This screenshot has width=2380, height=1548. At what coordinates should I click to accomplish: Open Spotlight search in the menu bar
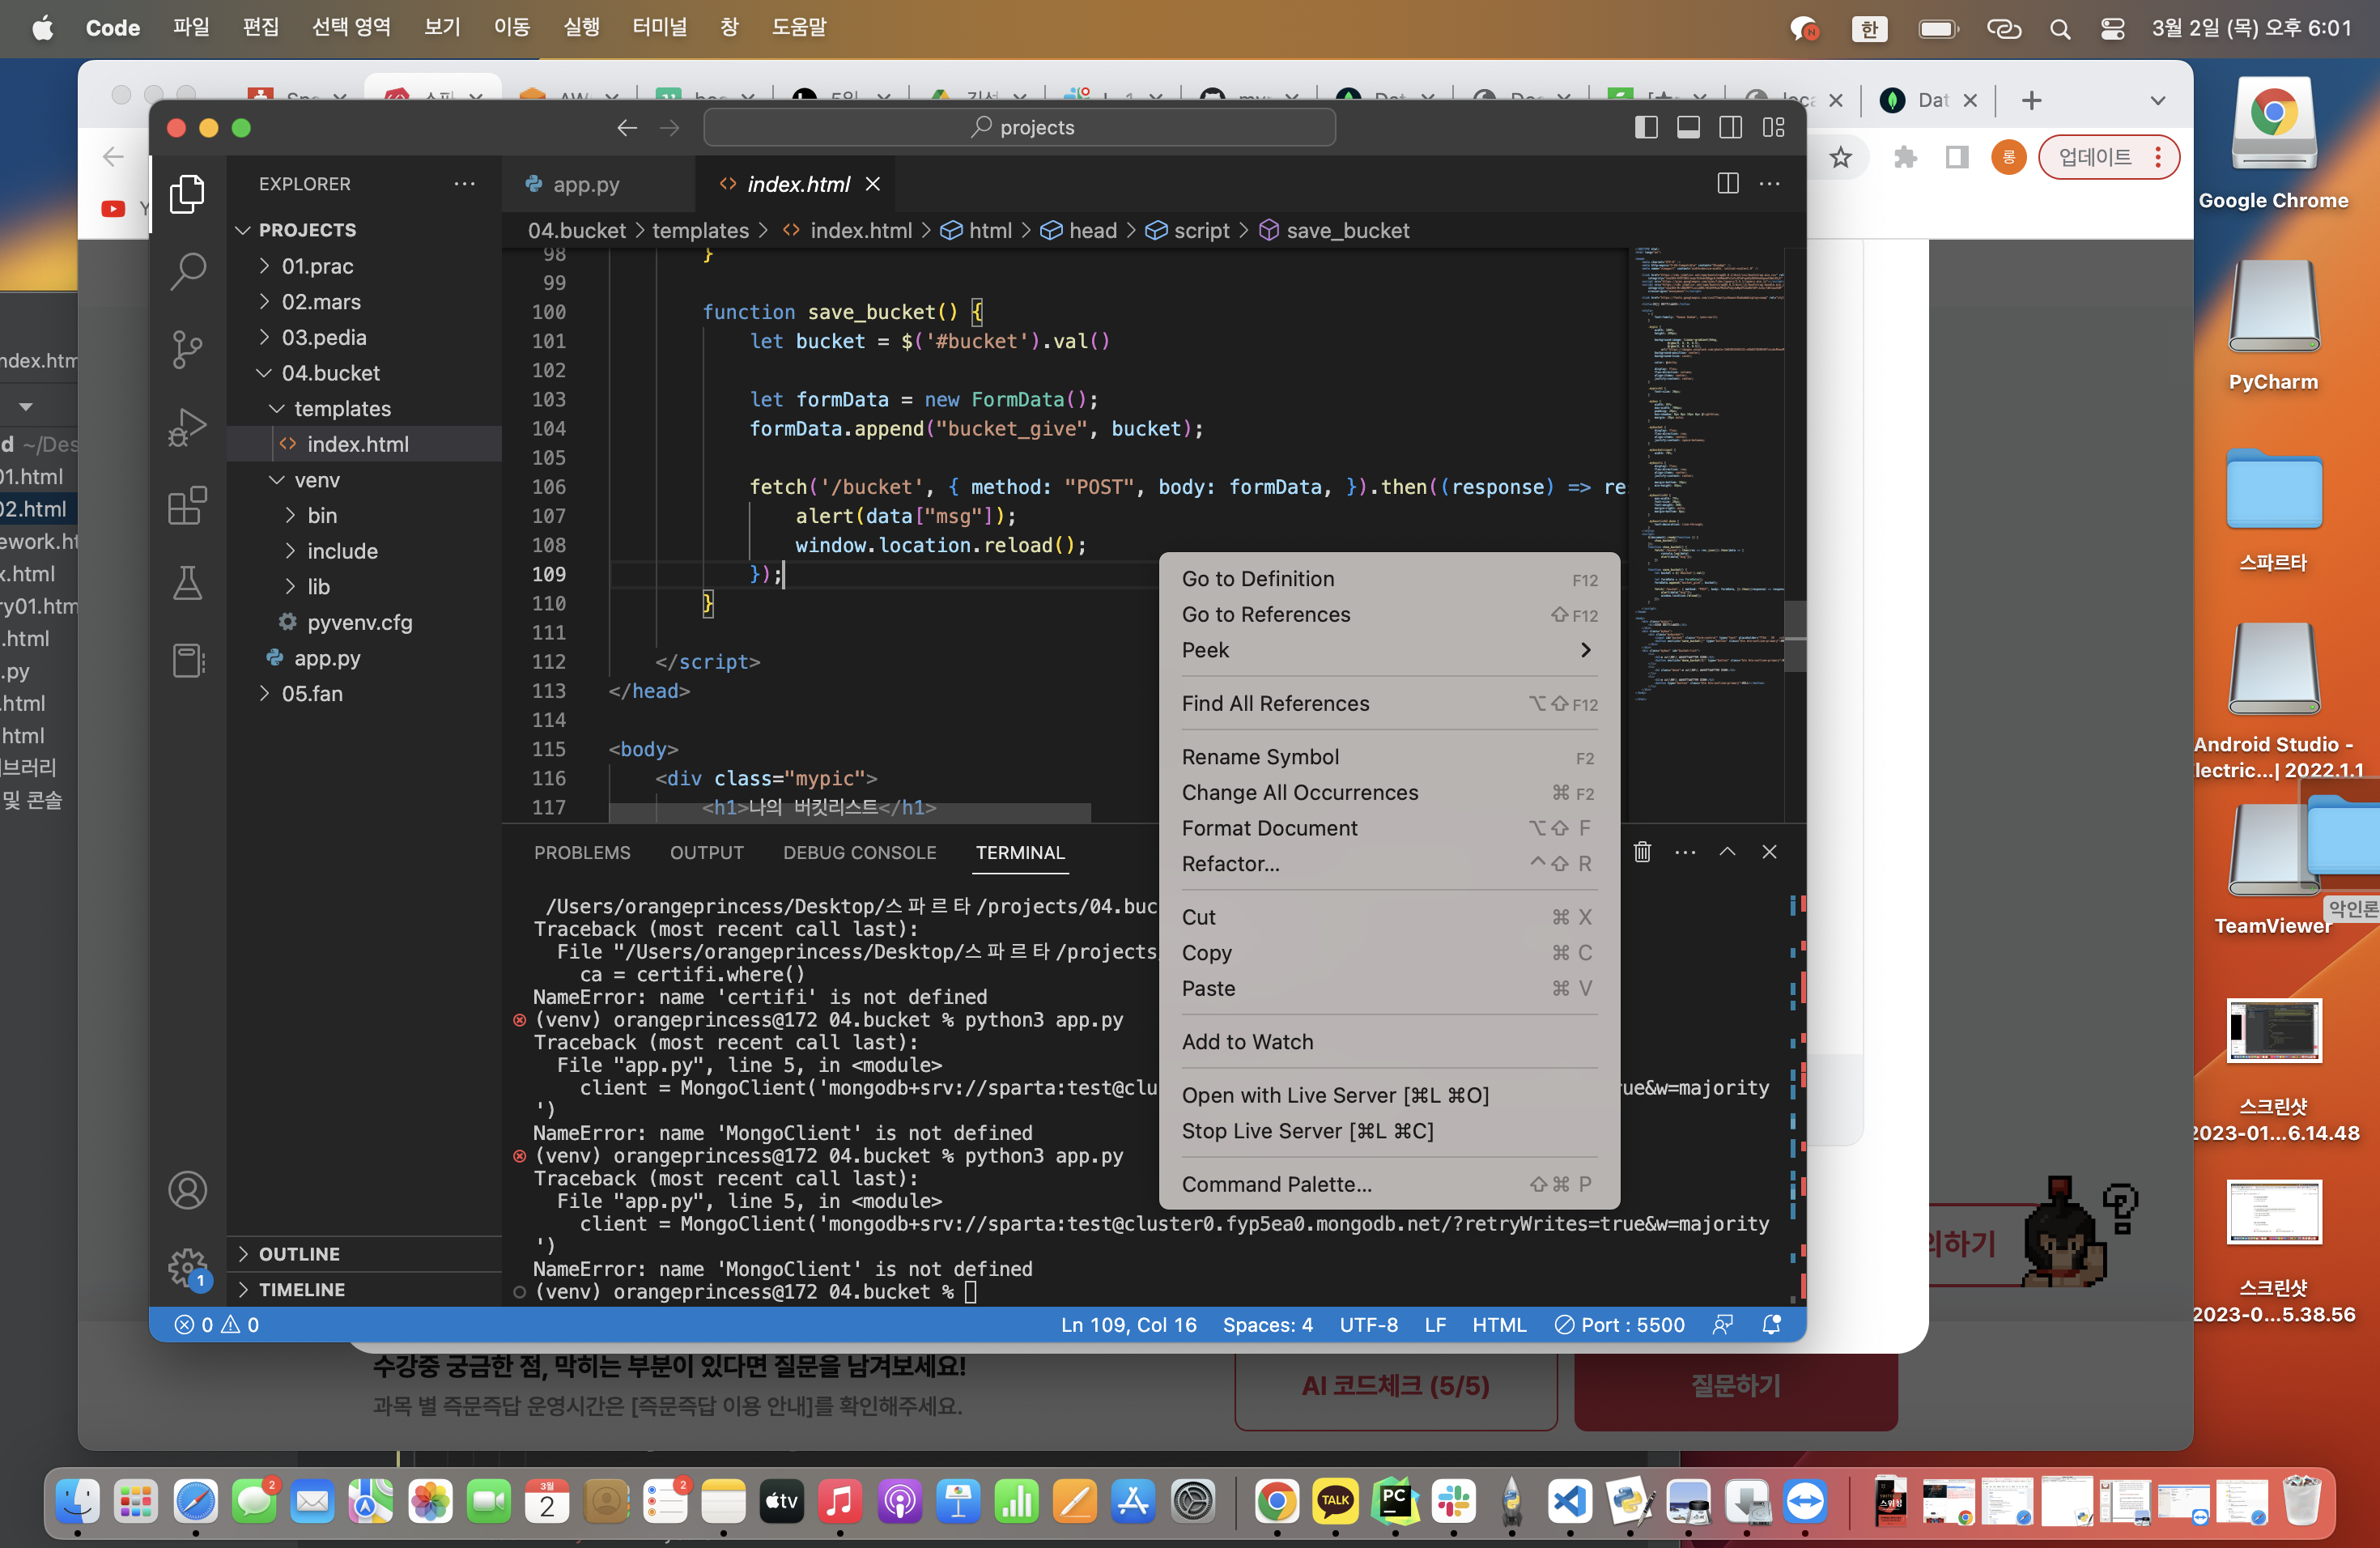pos(2059,28)
